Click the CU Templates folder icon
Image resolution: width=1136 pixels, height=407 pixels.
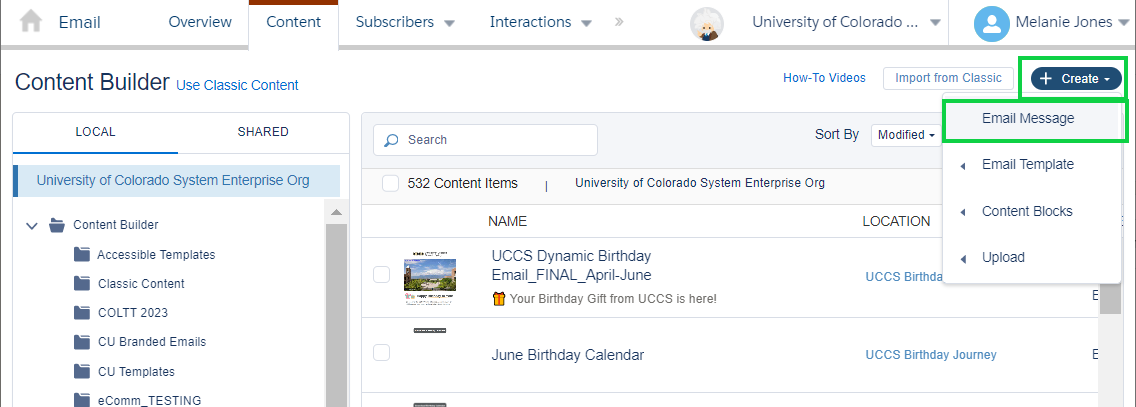[82, 371]
